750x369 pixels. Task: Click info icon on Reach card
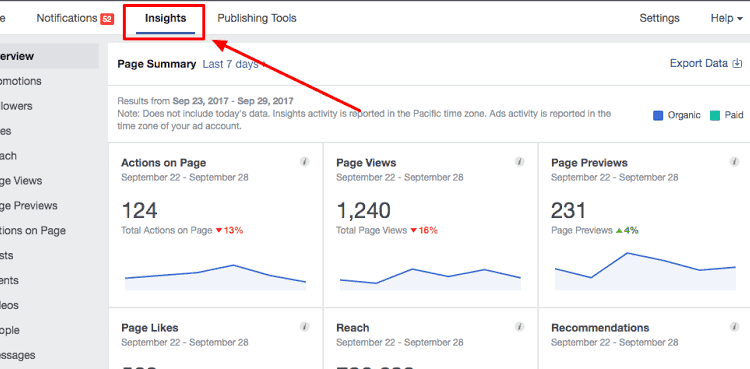(519, 327)
